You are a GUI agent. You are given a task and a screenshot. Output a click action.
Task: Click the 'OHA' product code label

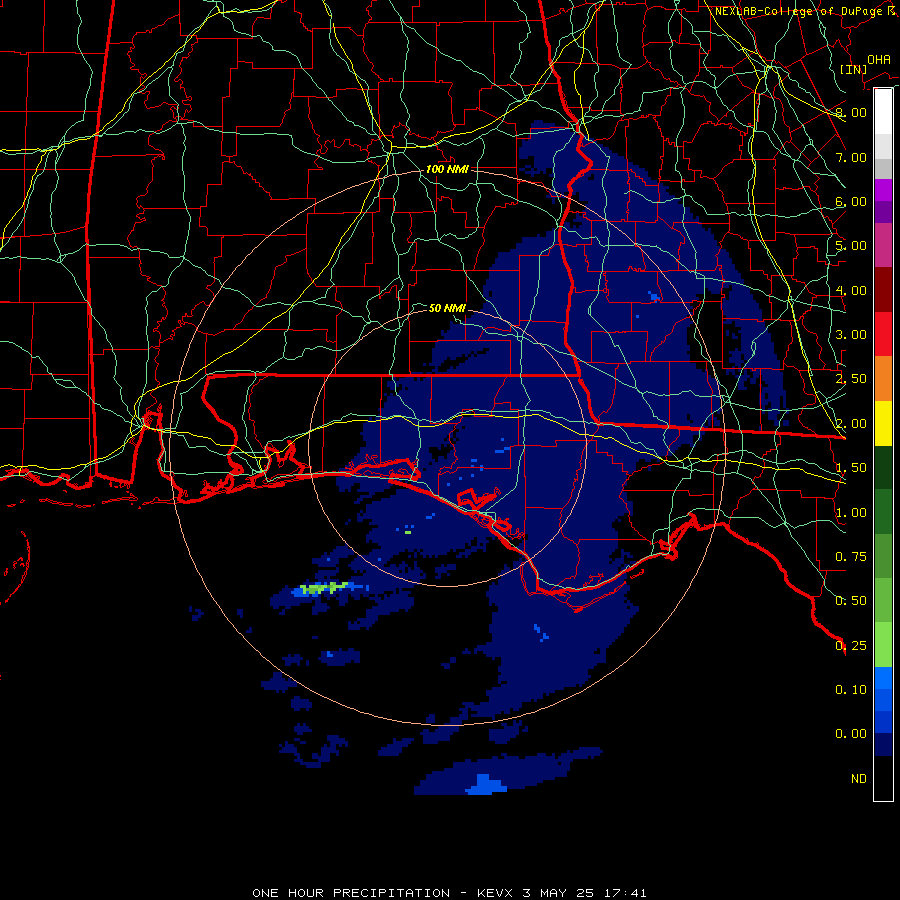(879, 60)
